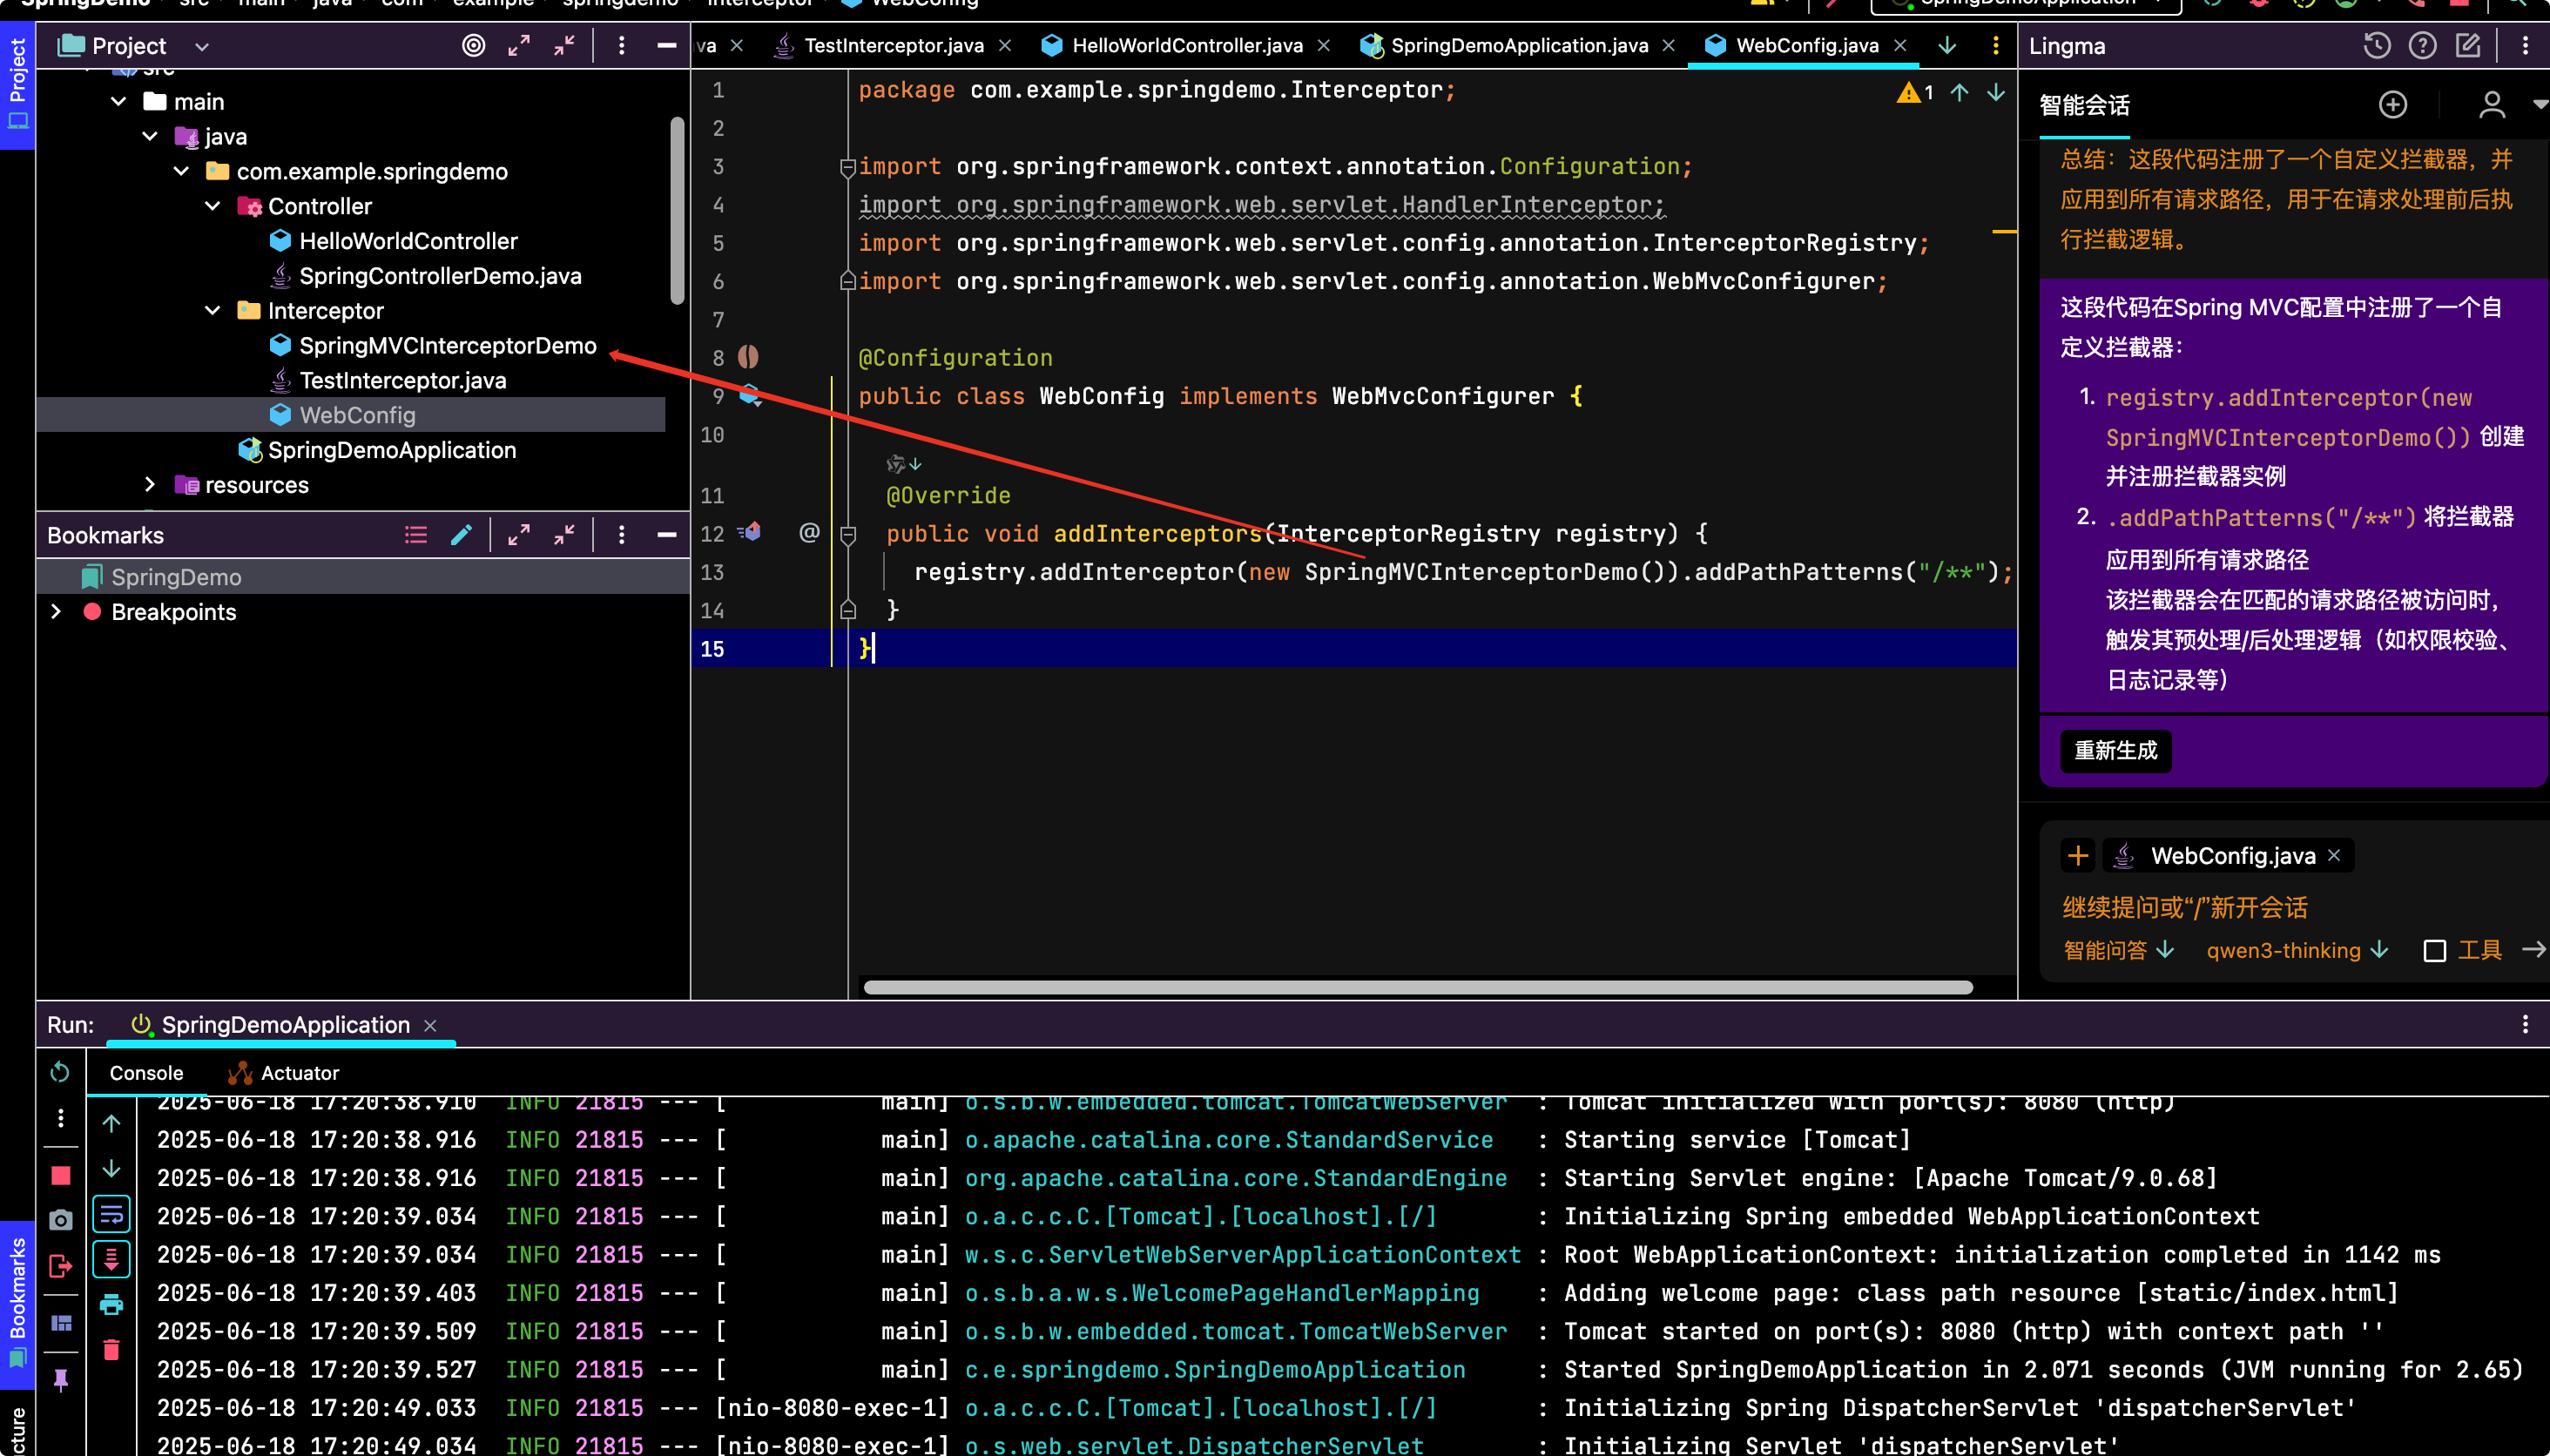Hide the Project panel with minus icon
The height and width of the screenshot is (1456, 2550).
[x=666, y=45]
